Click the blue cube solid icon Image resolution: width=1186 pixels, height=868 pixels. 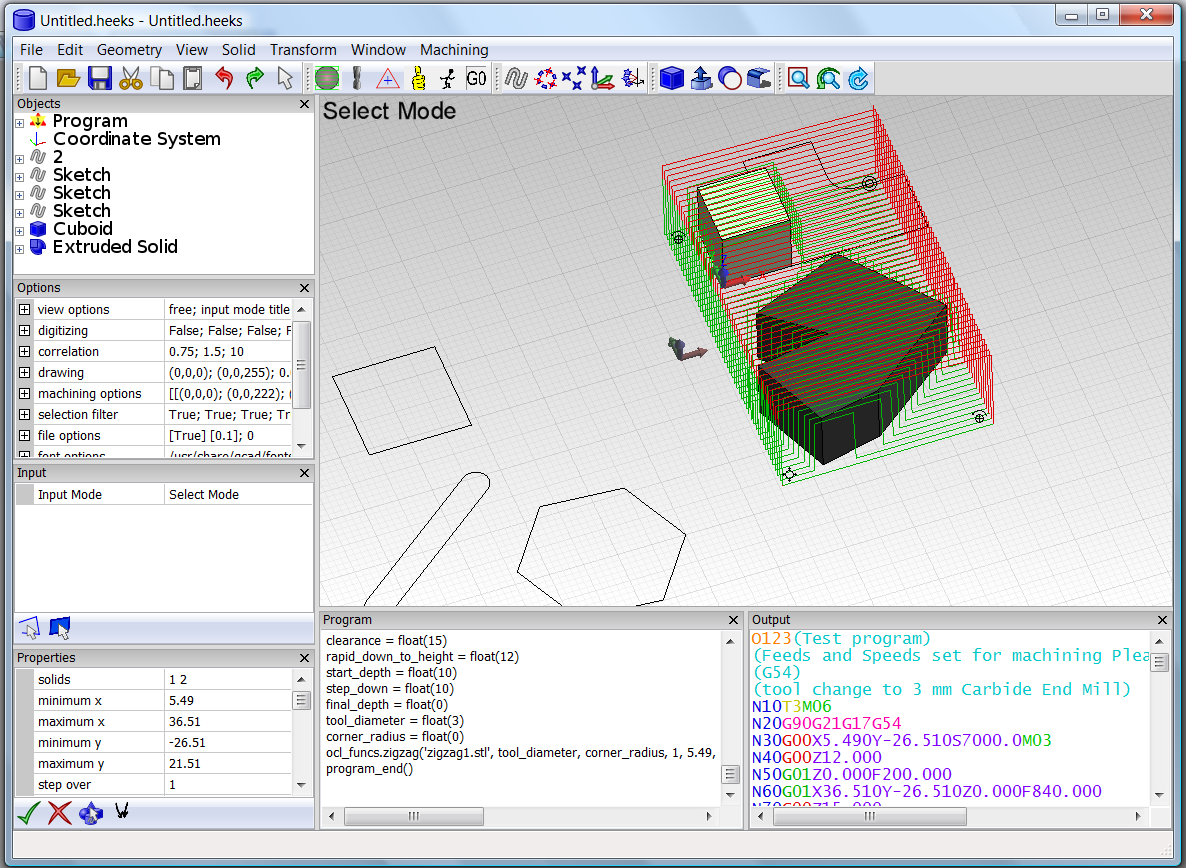coord(672,78)
